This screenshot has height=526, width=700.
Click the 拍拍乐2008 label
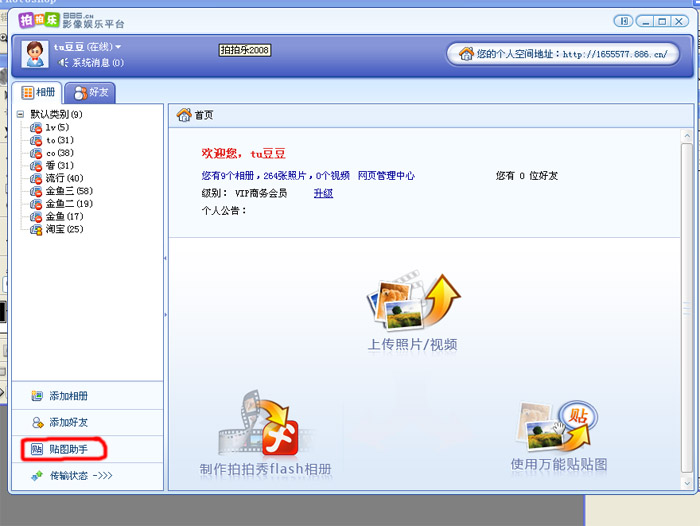(245, 50)
